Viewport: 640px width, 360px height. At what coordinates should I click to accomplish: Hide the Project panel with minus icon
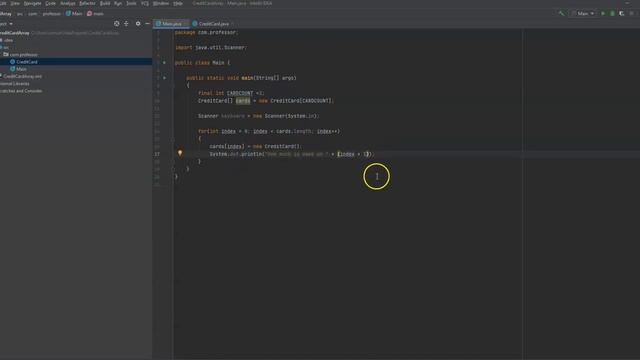(147, 24)
